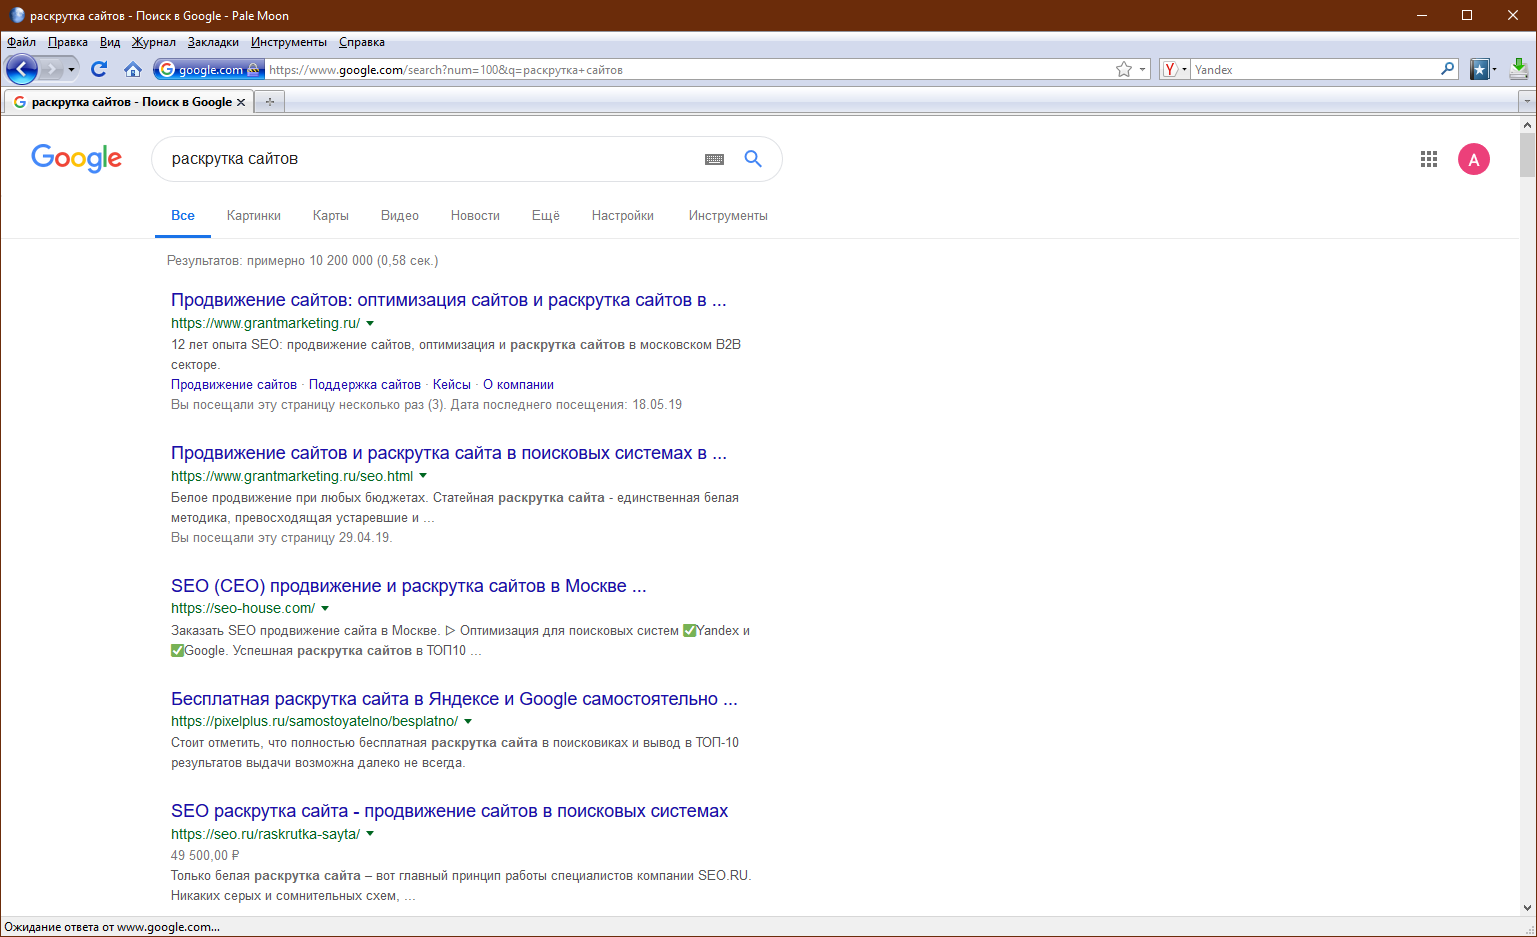Open the 'О компании' sitelink

pyautogui.click(x=518, y=385)
